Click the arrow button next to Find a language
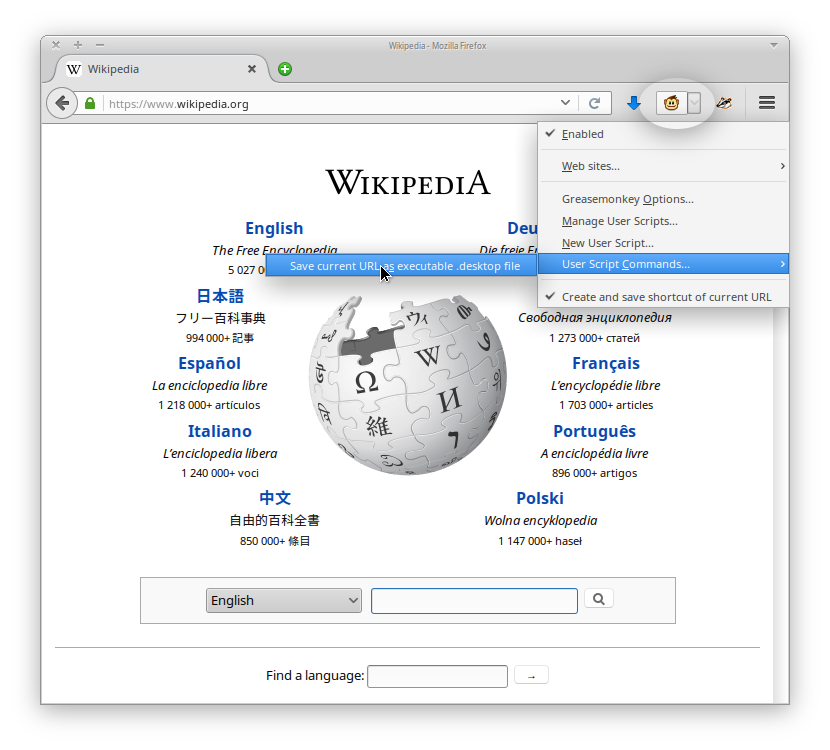The image size is (830, 750). click(531, 675)
